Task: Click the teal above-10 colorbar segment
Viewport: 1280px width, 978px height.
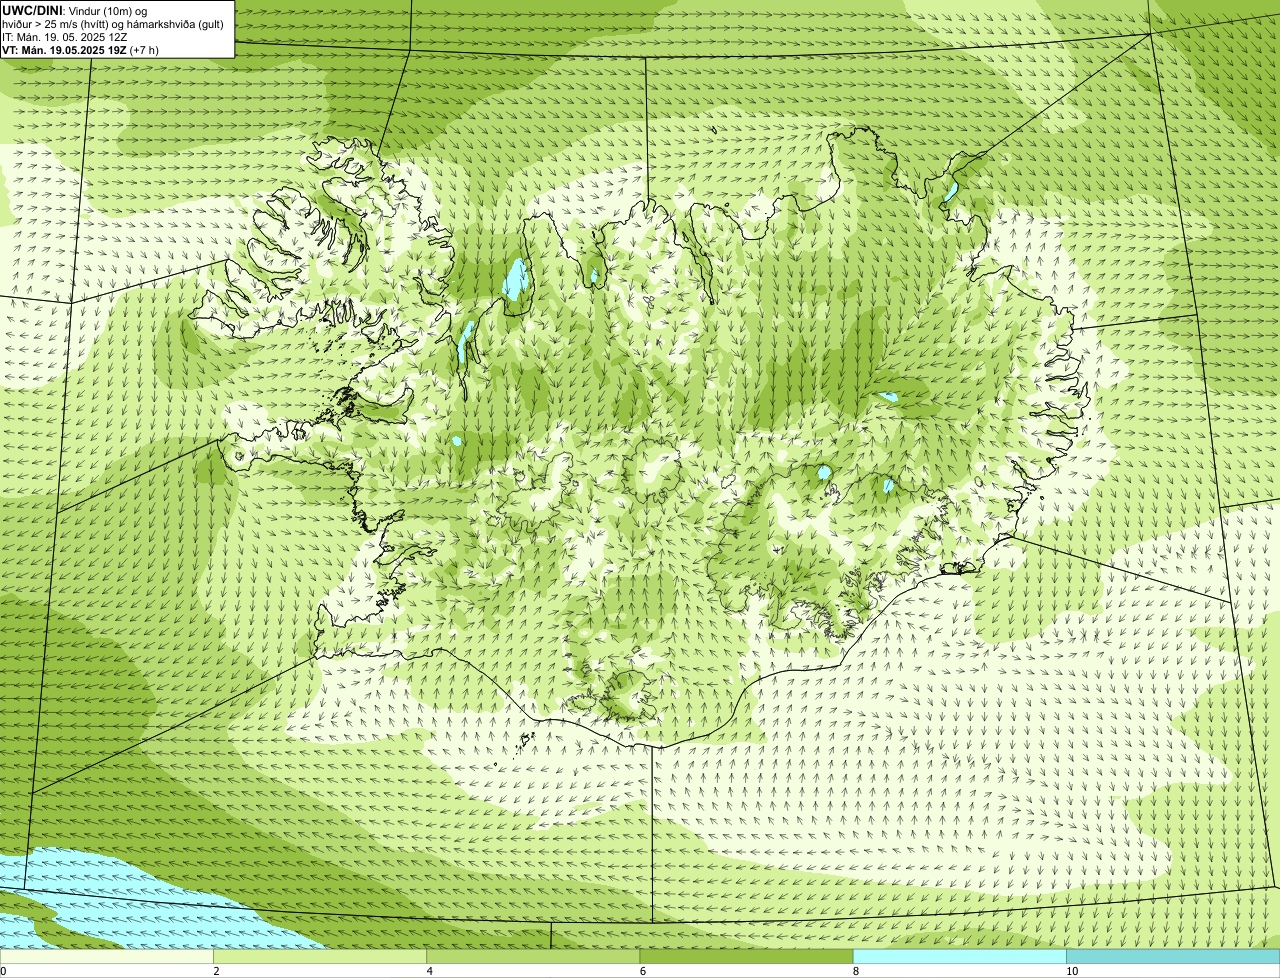Action: click(1173, 957)
